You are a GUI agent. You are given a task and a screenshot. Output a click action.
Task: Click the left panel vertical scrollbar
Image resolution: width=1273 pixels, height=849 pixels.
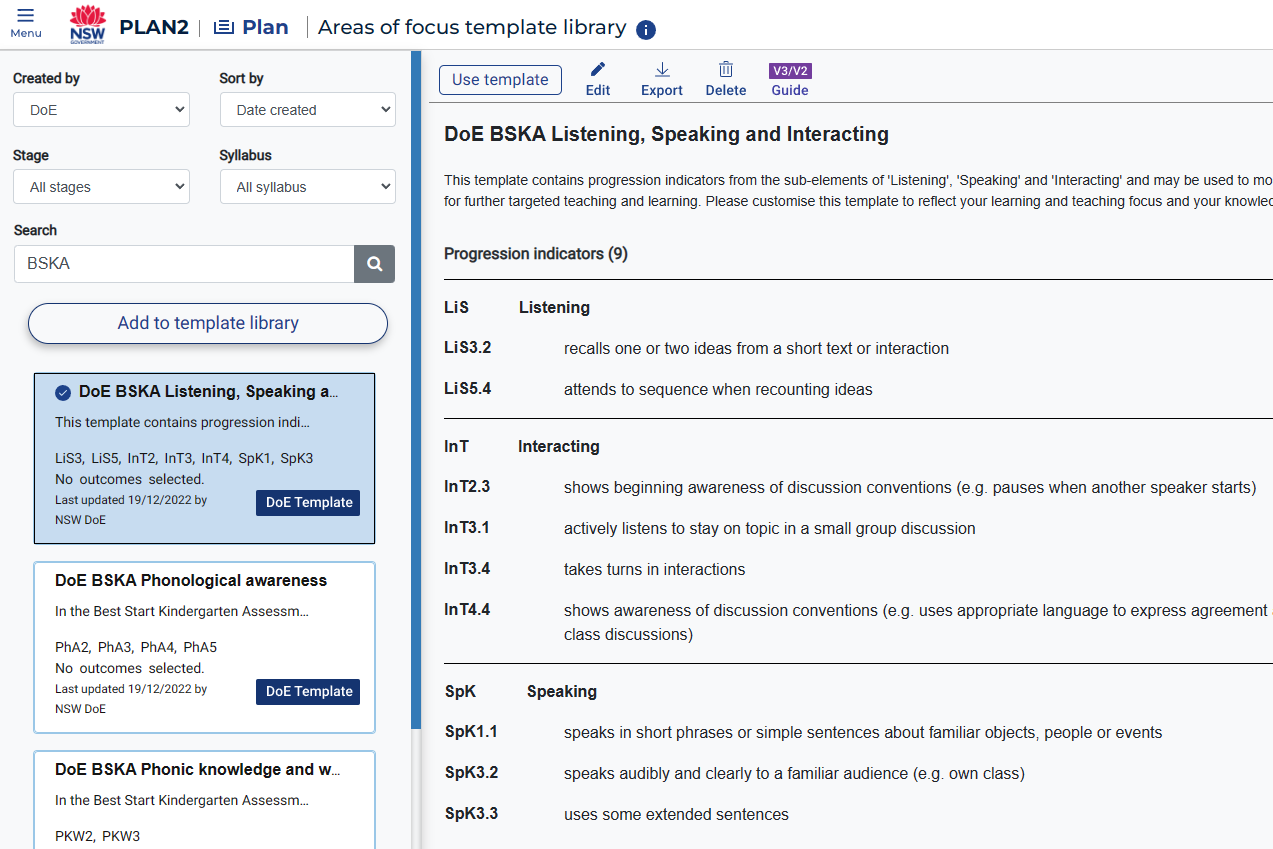(416, 390)
